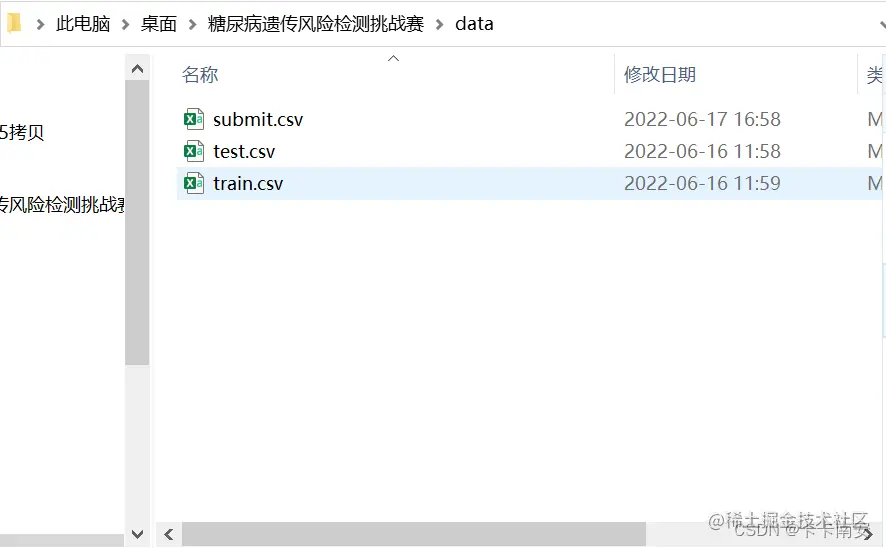Expand the chevron after 此电脑 in path
This screenshot has height=548, width=886.
point(125,24)
